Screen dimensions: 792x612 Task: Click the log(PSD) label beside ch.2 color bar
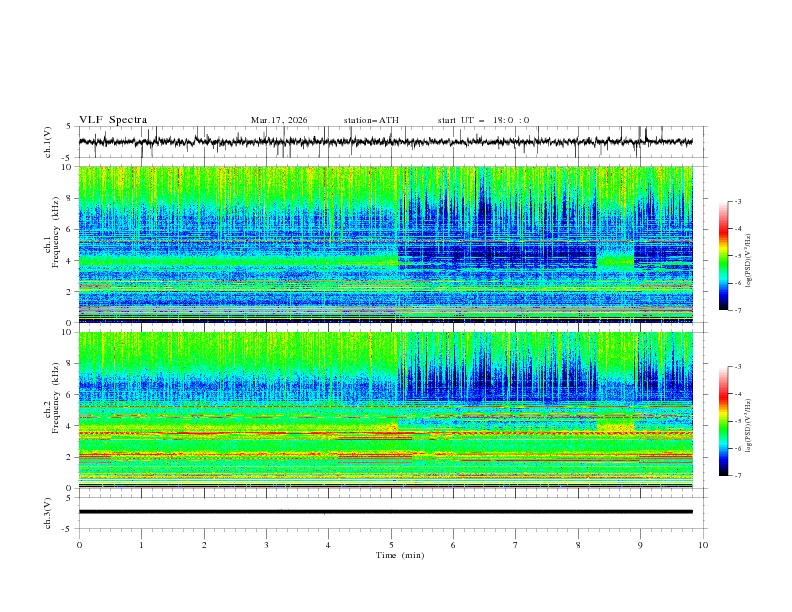(x=748, y=426)
